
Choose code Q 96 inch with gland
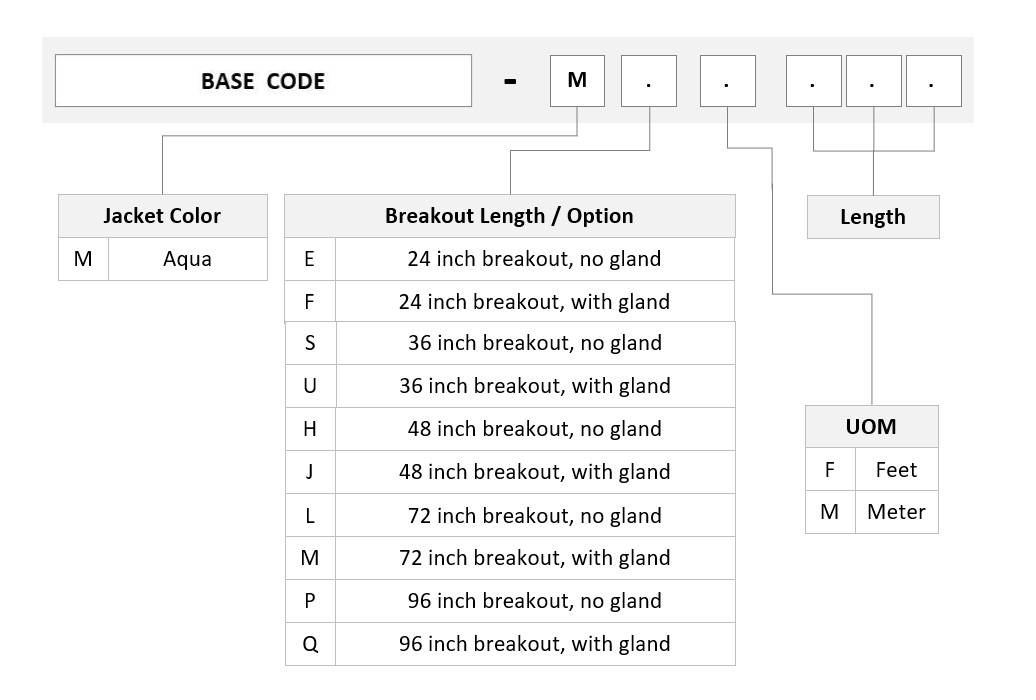510,644
